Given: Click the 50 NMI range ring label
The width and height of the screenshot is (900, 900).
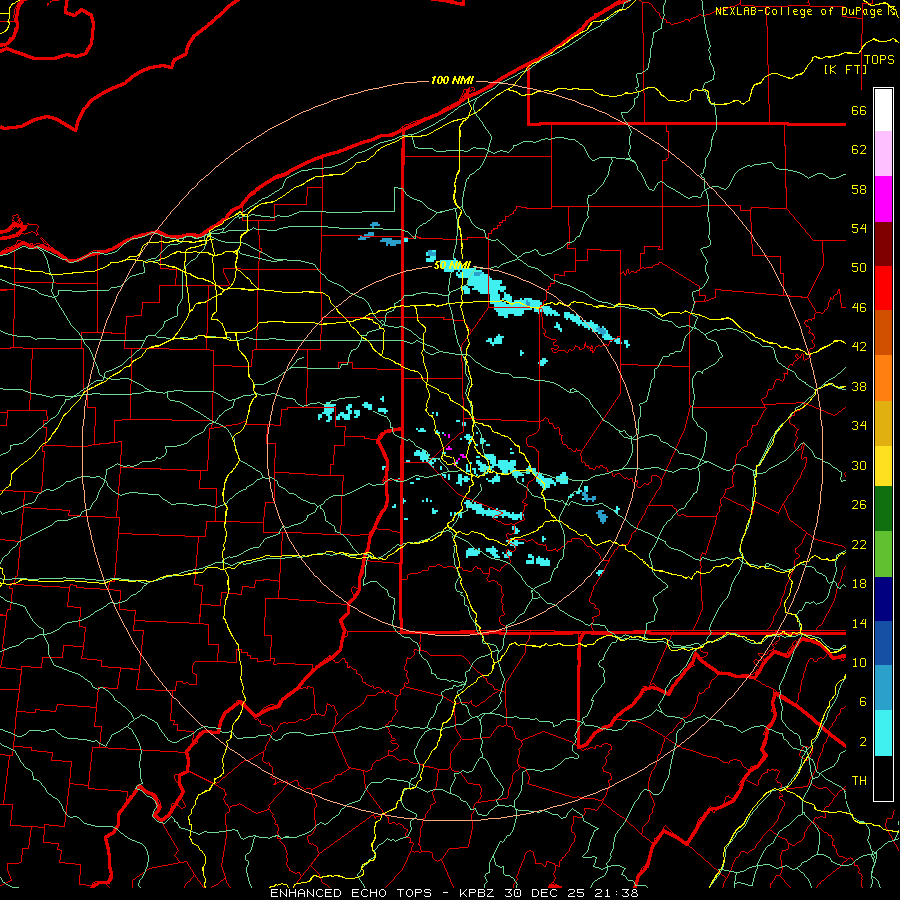Looking at the screenshot, I should pos(452,265).
